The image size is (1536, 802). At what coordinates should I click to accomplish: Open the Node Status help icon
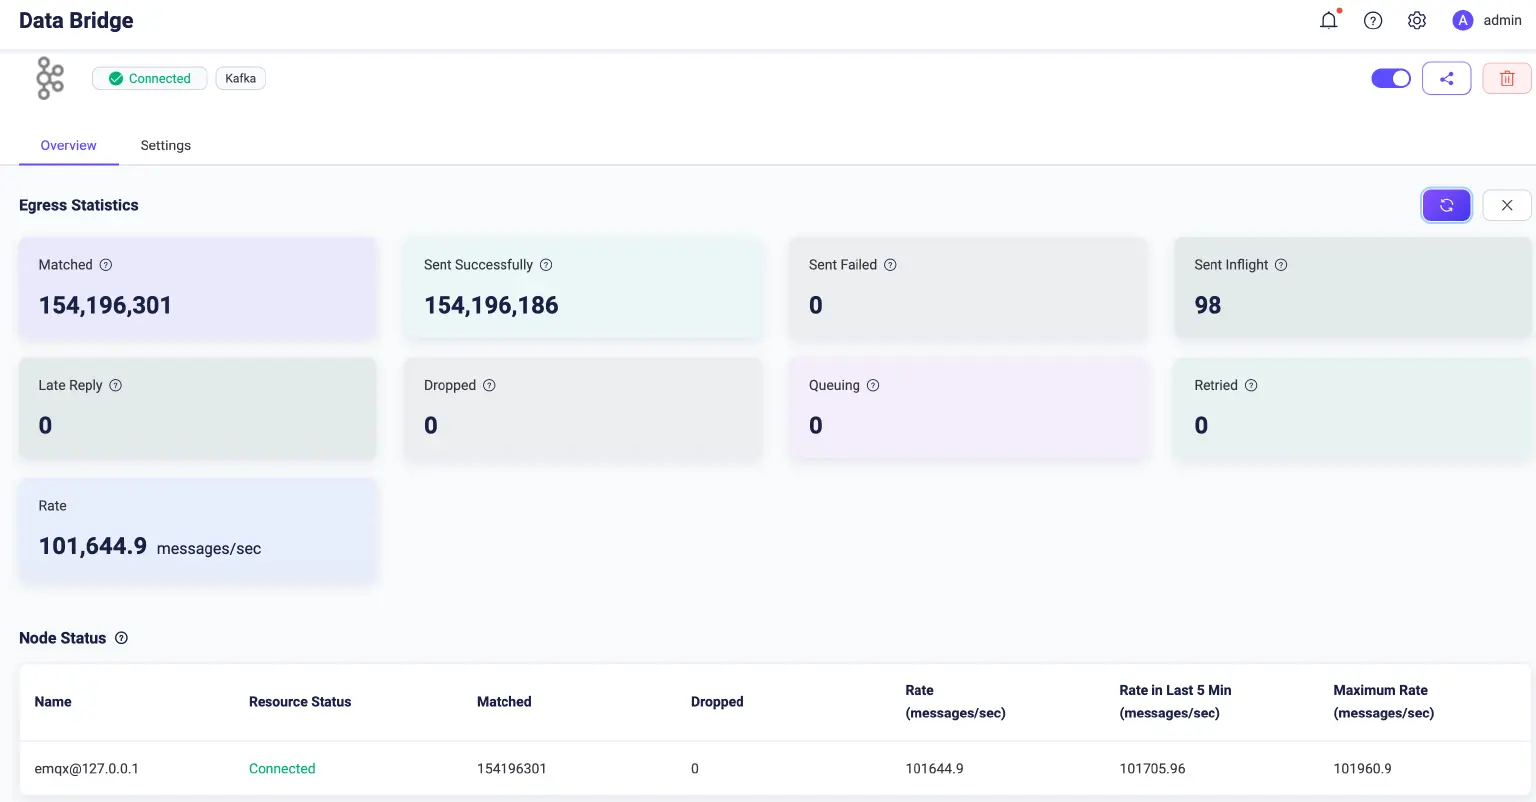[x=121, y=638]
